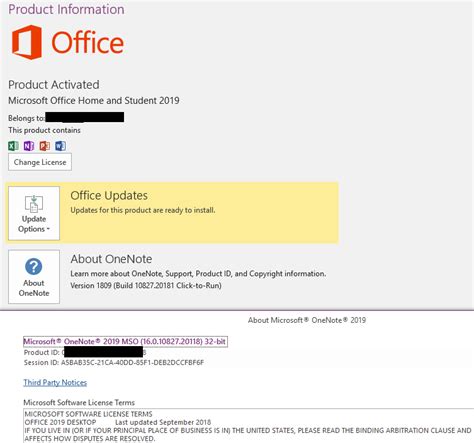Click the Product Activated text
474x443 pixels.
click(54, 85)
